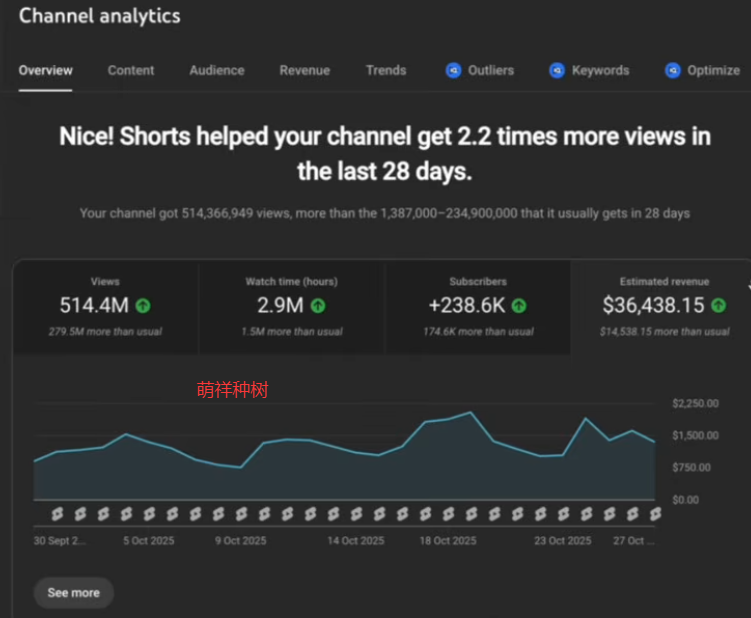The height and width of the screenshot is (618, 751).
Task: Click the blue Optimize extension icon
Action: click(672, 70)
